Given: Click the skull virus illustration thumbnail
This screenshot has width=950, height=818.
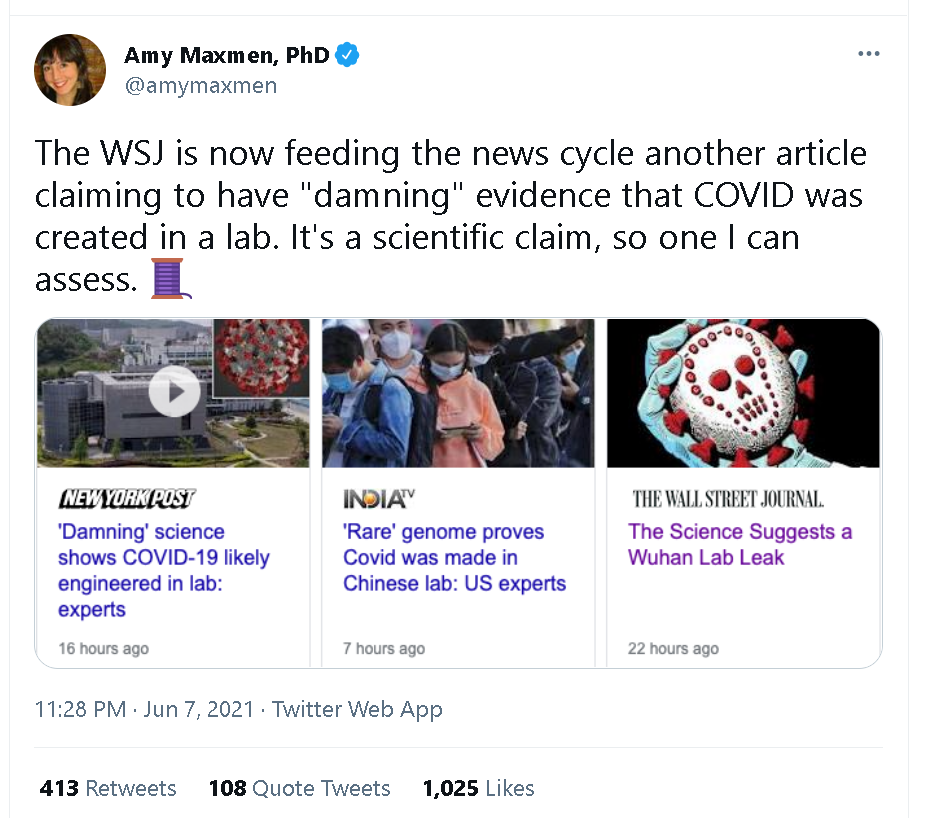Looking at the screenshot, I should 743,393.
